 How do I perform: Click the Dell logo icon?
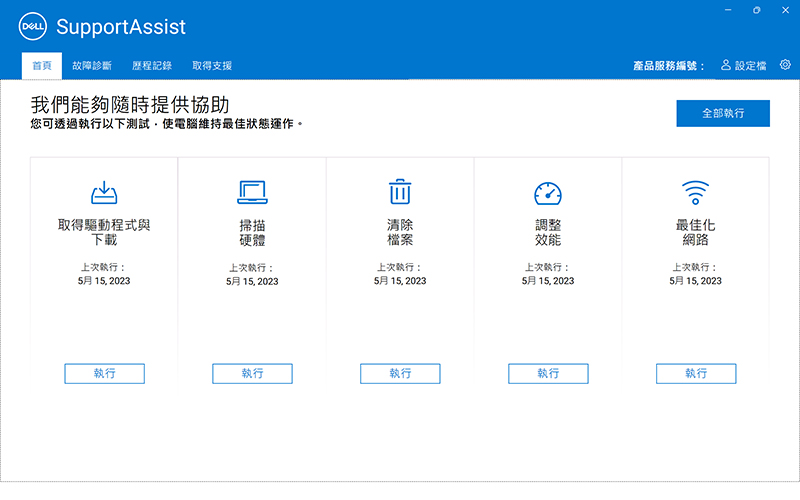click(33, 27)
